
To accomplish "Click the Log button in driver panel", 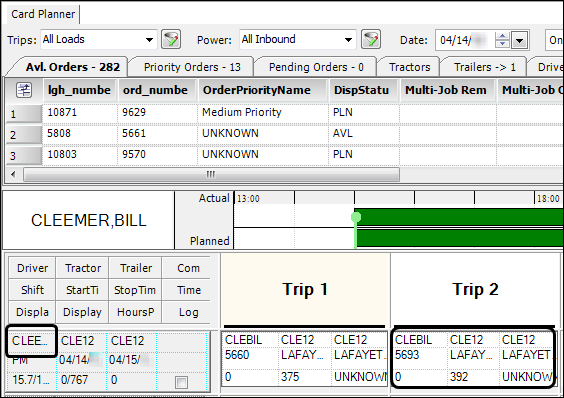I will (188, 312).
